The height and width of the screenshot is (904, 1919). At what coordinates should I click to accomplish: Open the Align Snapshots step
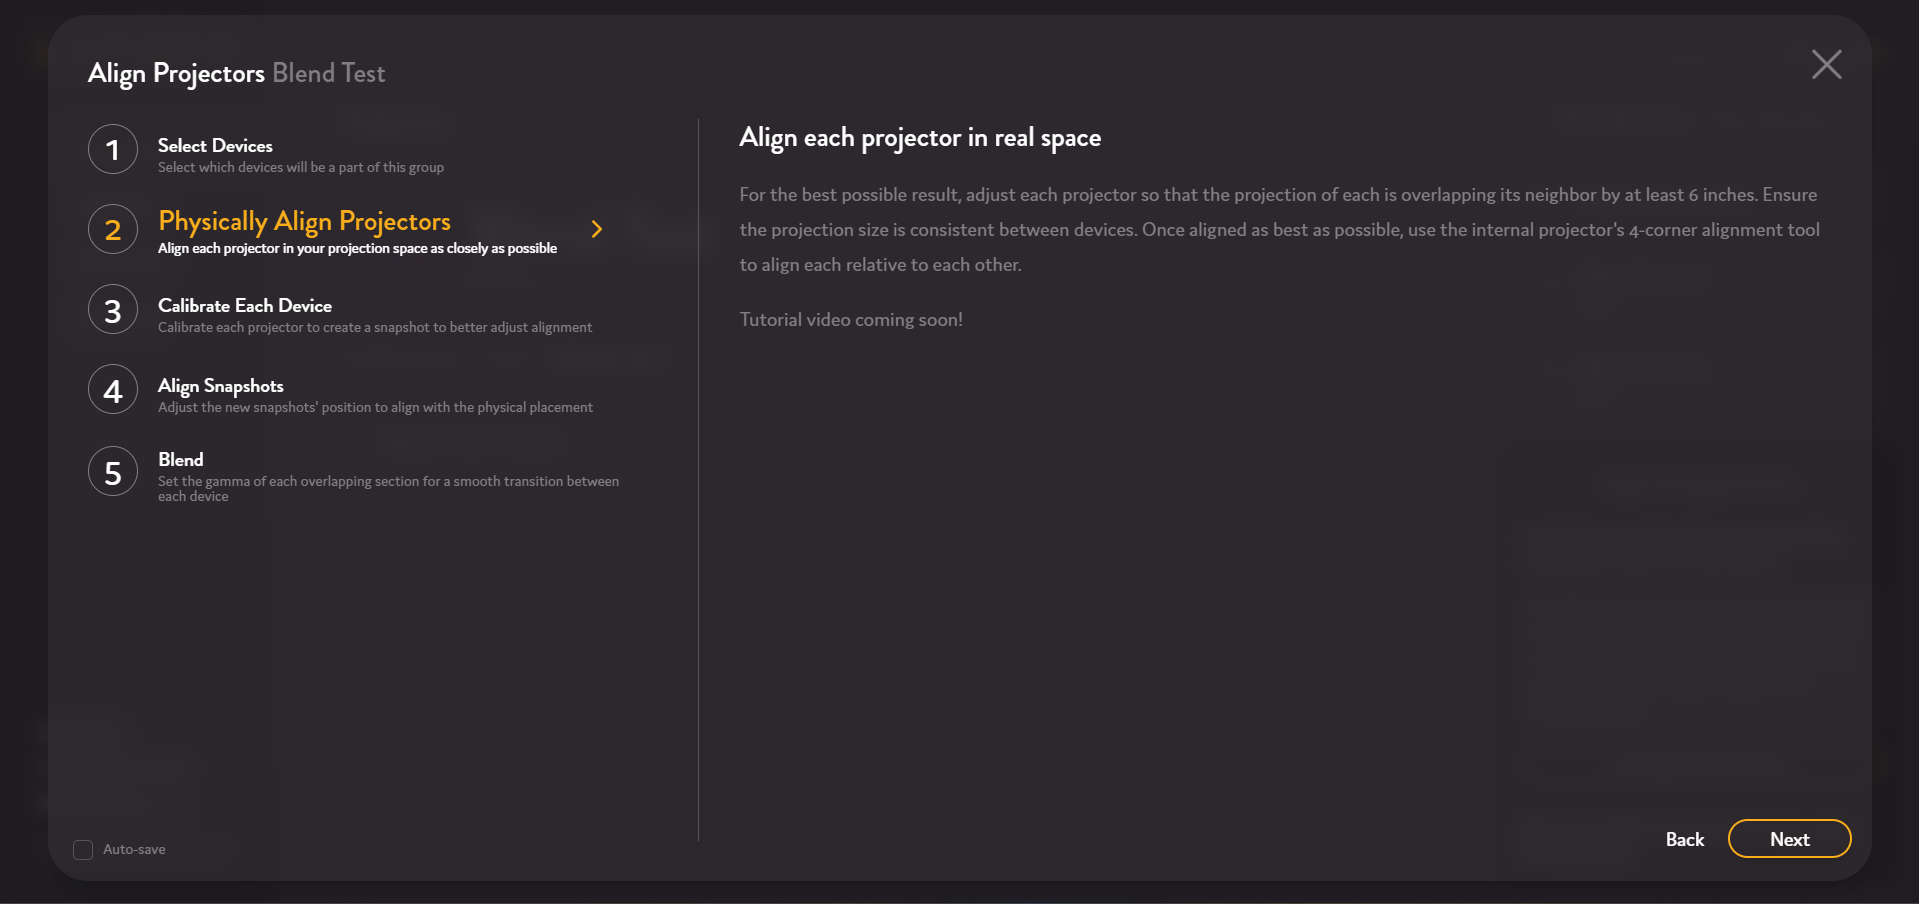[221, 386]
